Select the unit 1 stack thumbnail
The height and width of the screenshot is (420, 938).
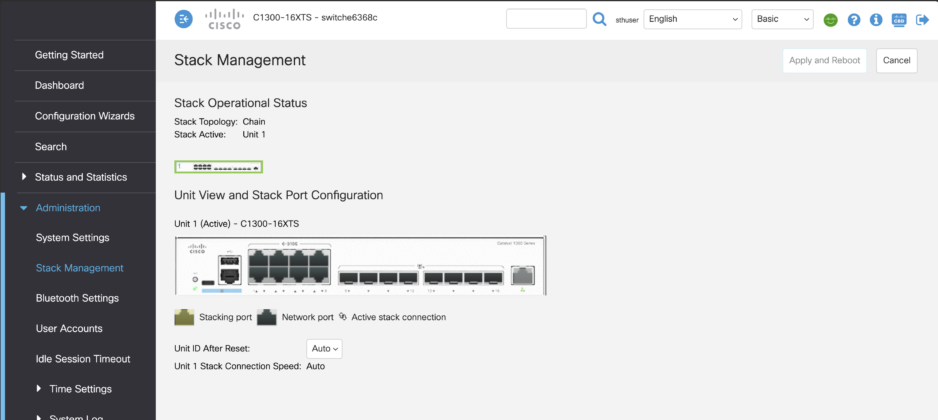tap(218, 167)
